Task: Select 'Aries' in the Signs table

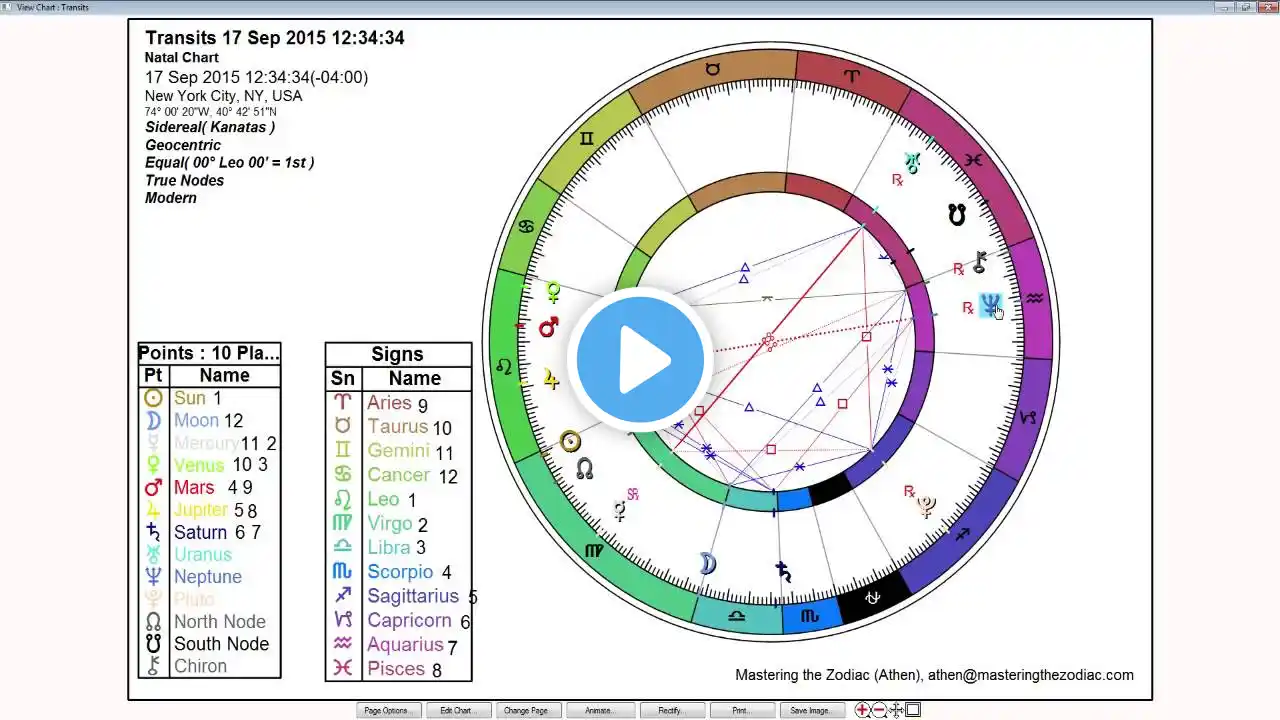Action: coord(389,402)
